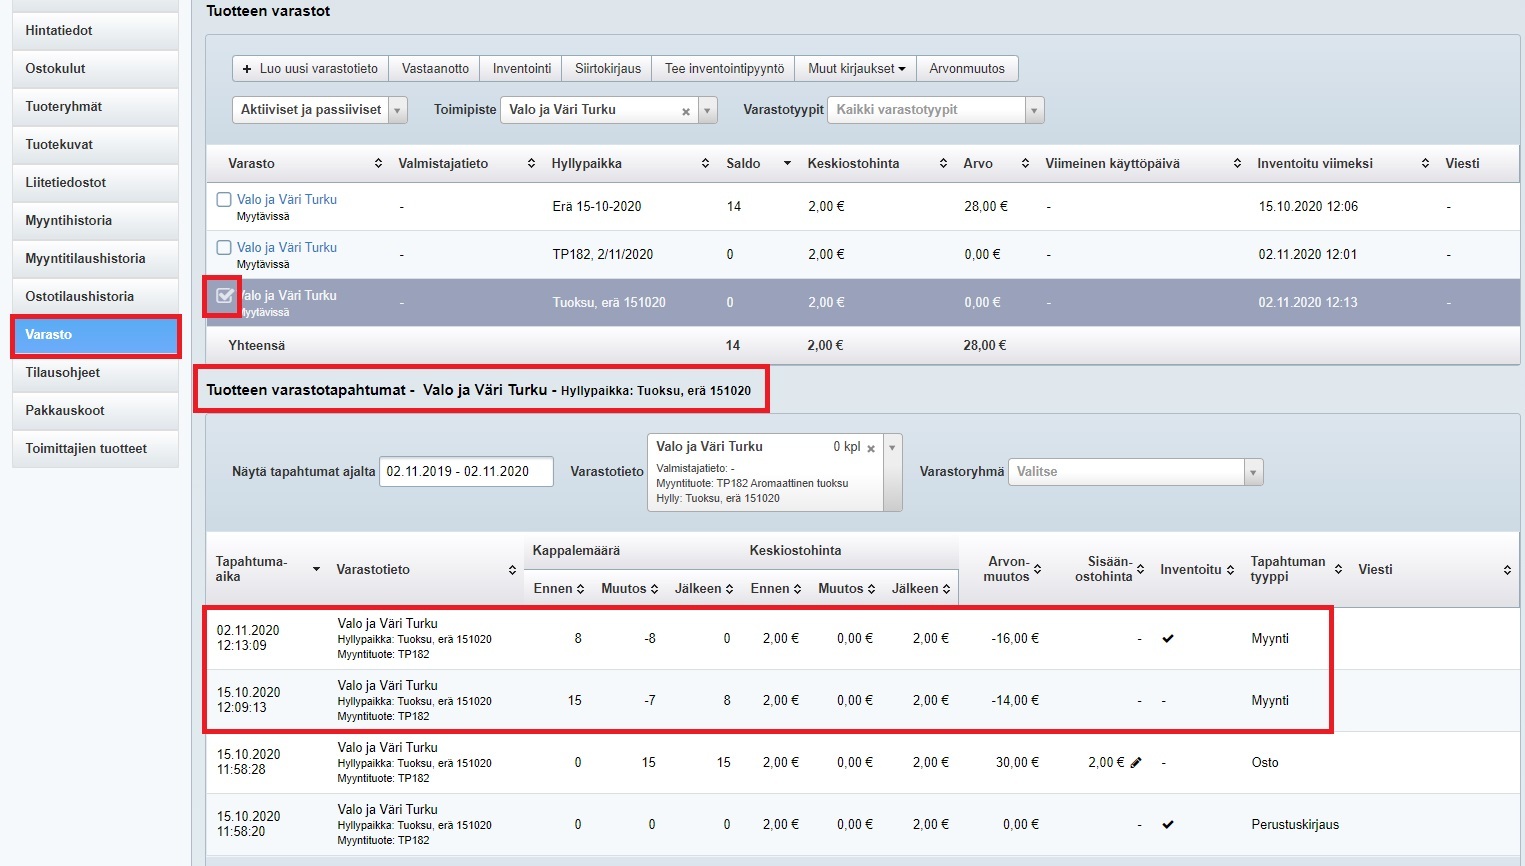
Task: Click the Luo uusi varastotieto button
Action: pos(310,69)
